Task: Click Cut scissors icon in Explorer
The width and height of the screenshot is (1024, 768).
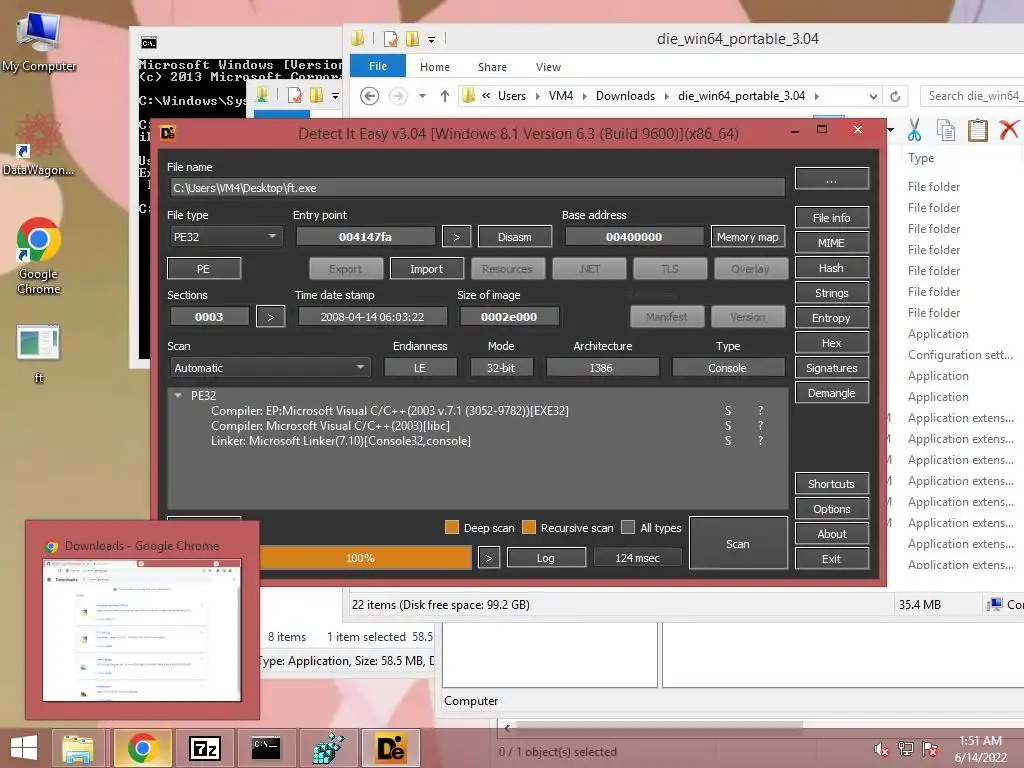Action: coord(914,130)
